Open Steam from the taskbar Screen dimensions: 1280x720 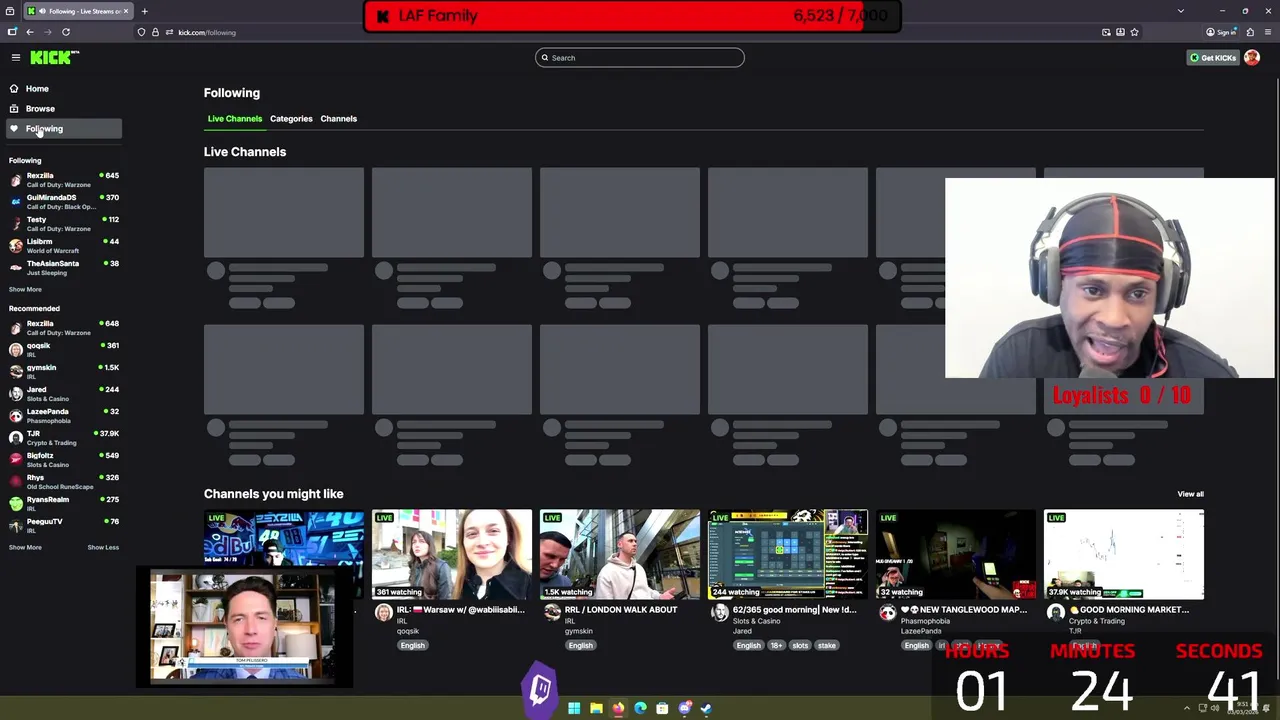[706, 708]
